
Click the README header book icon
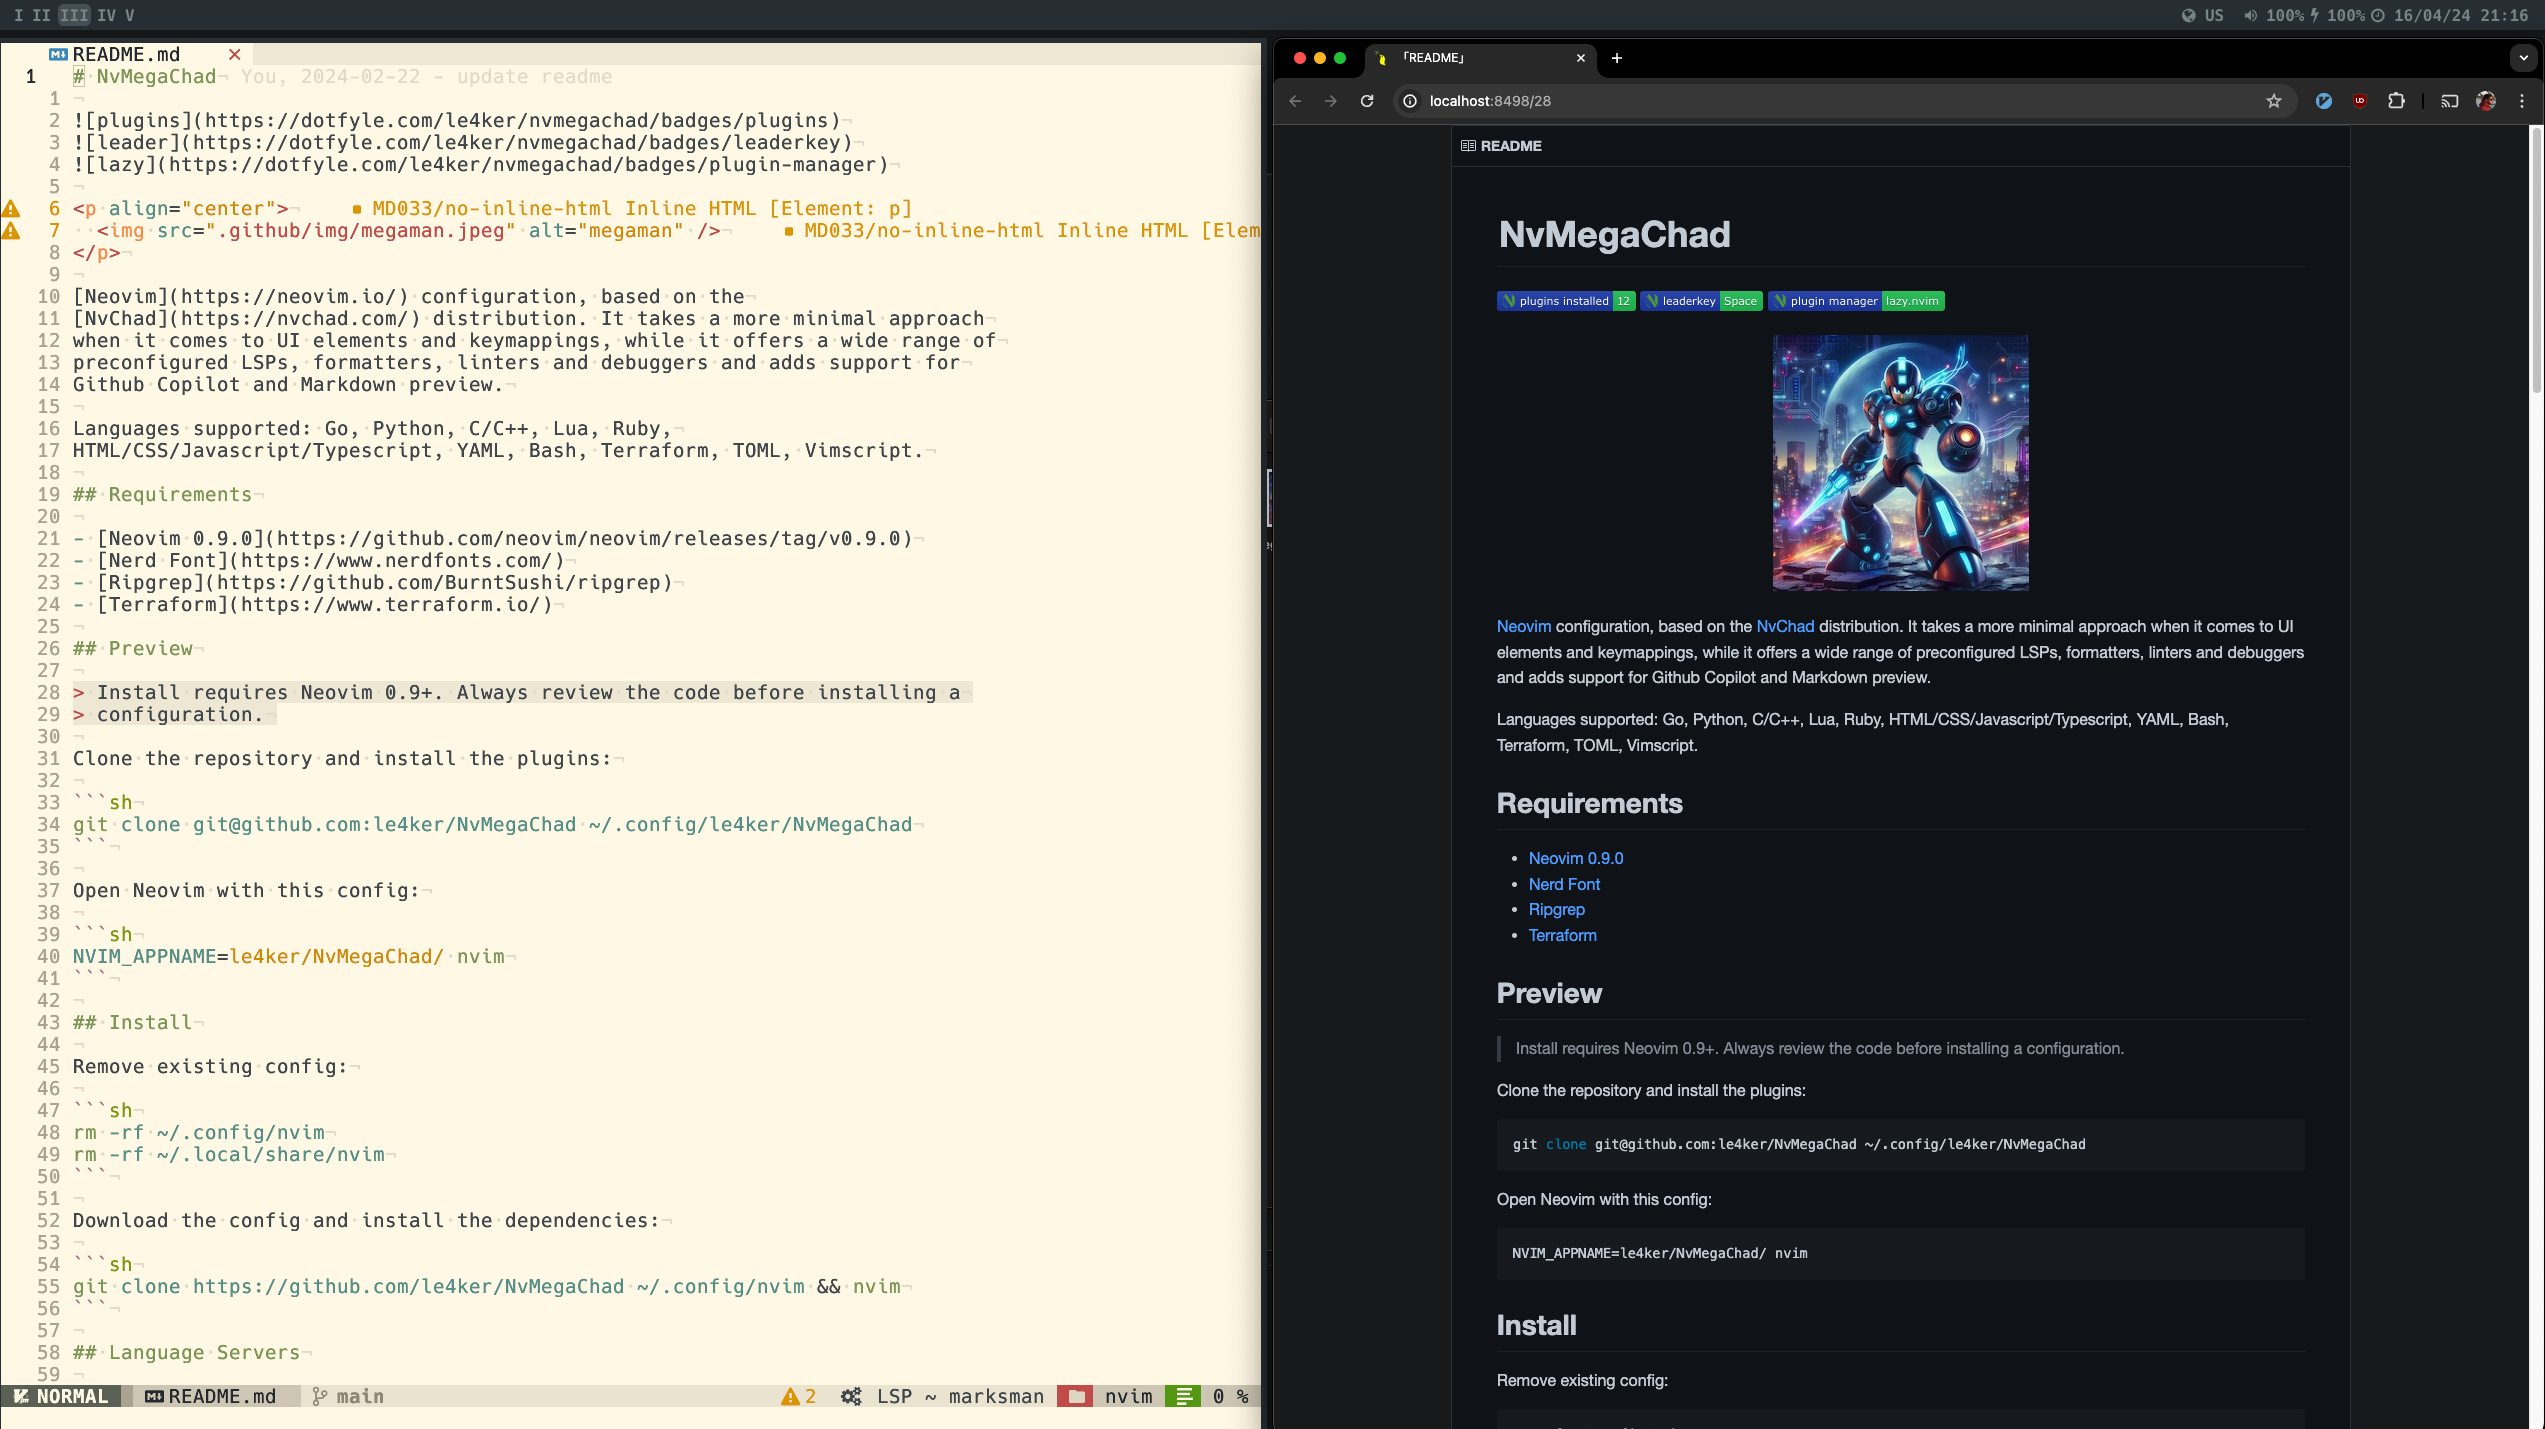point(1468,146)
